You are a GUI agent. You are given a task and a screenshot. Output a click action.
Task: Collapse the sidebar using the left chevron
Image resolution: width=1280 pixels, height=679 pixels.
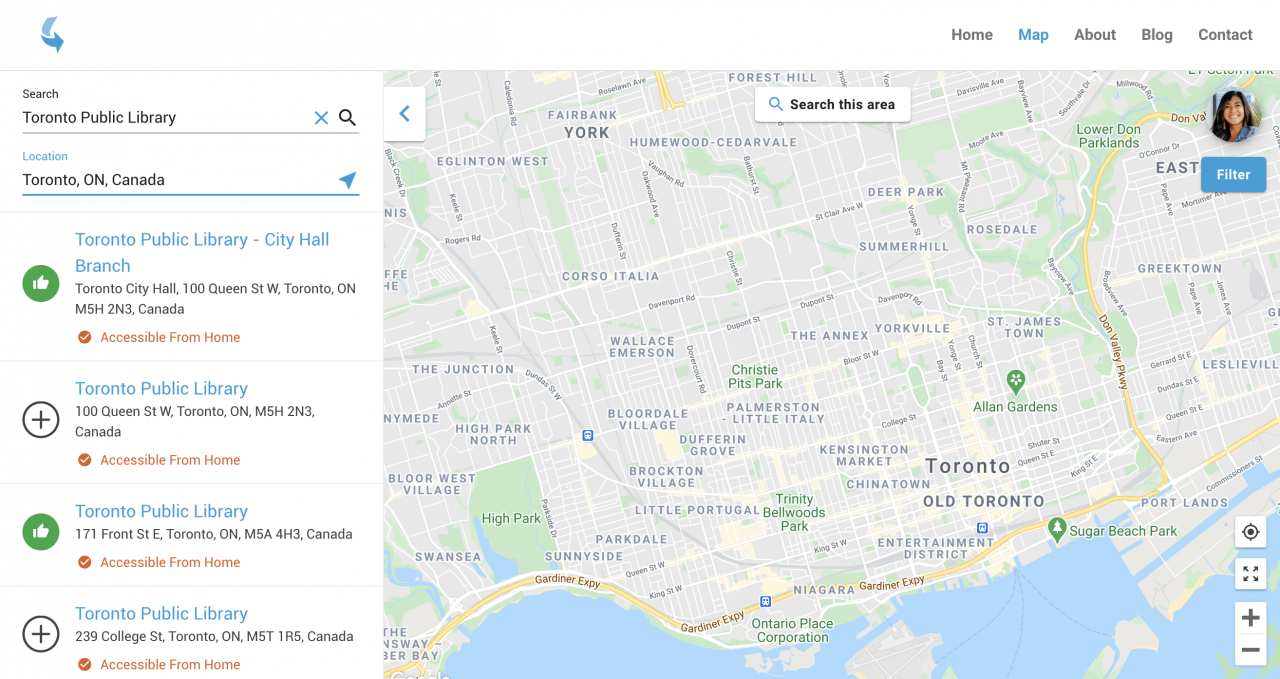(404, 113)
